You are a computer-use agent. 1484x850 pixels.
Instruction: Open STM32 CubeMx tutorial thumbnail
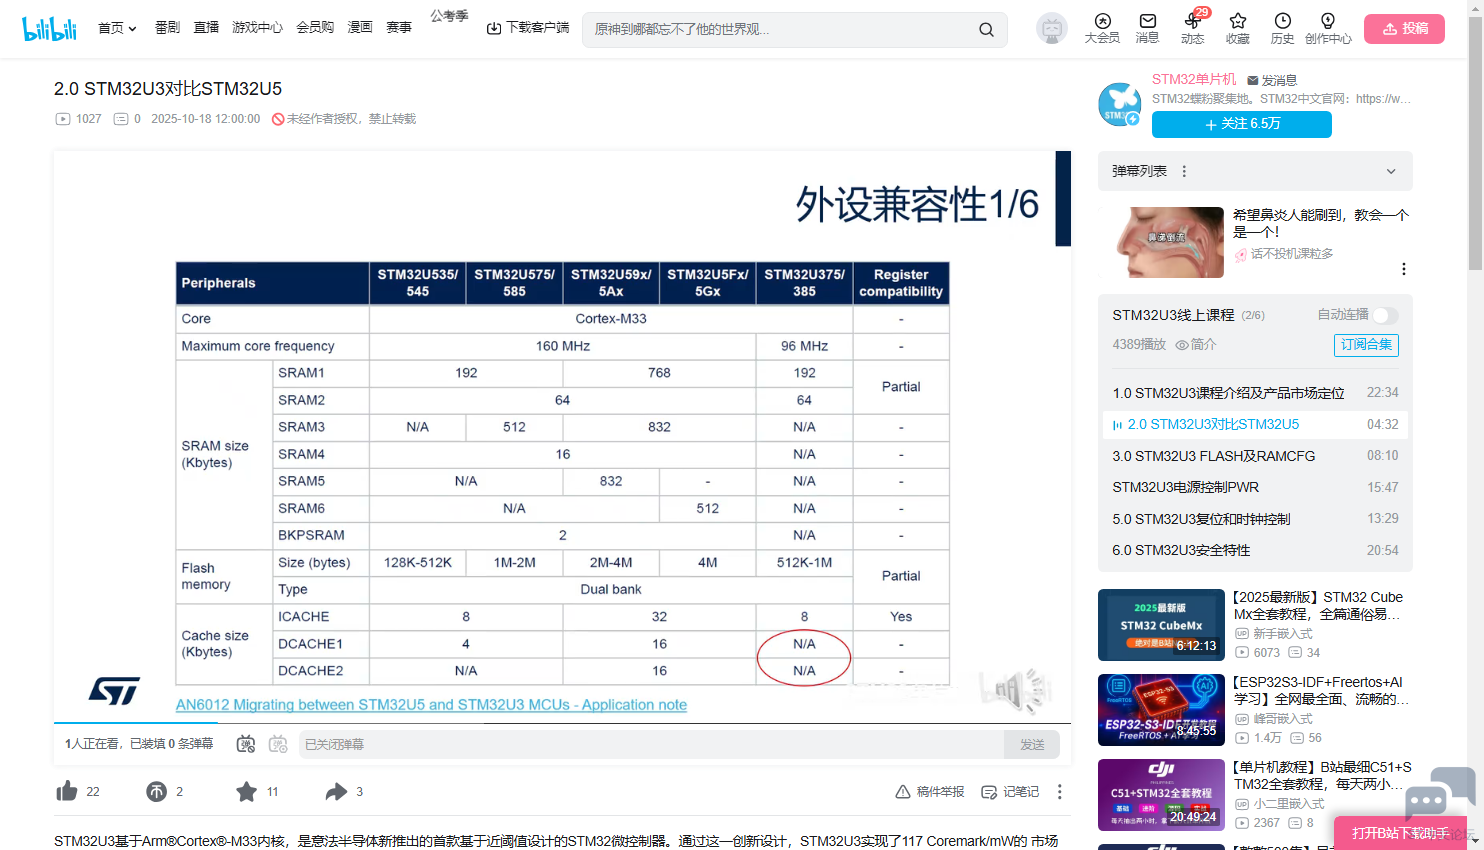coord(1161,625)
